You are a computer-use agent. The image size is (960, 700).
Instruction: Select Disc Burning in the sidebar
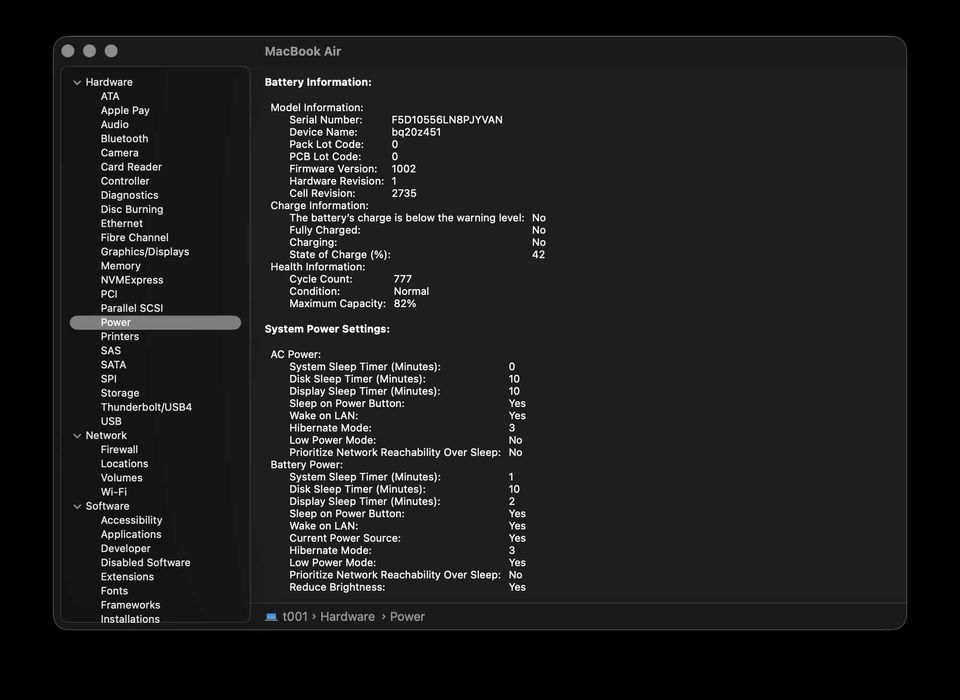(x=132, y=209)
